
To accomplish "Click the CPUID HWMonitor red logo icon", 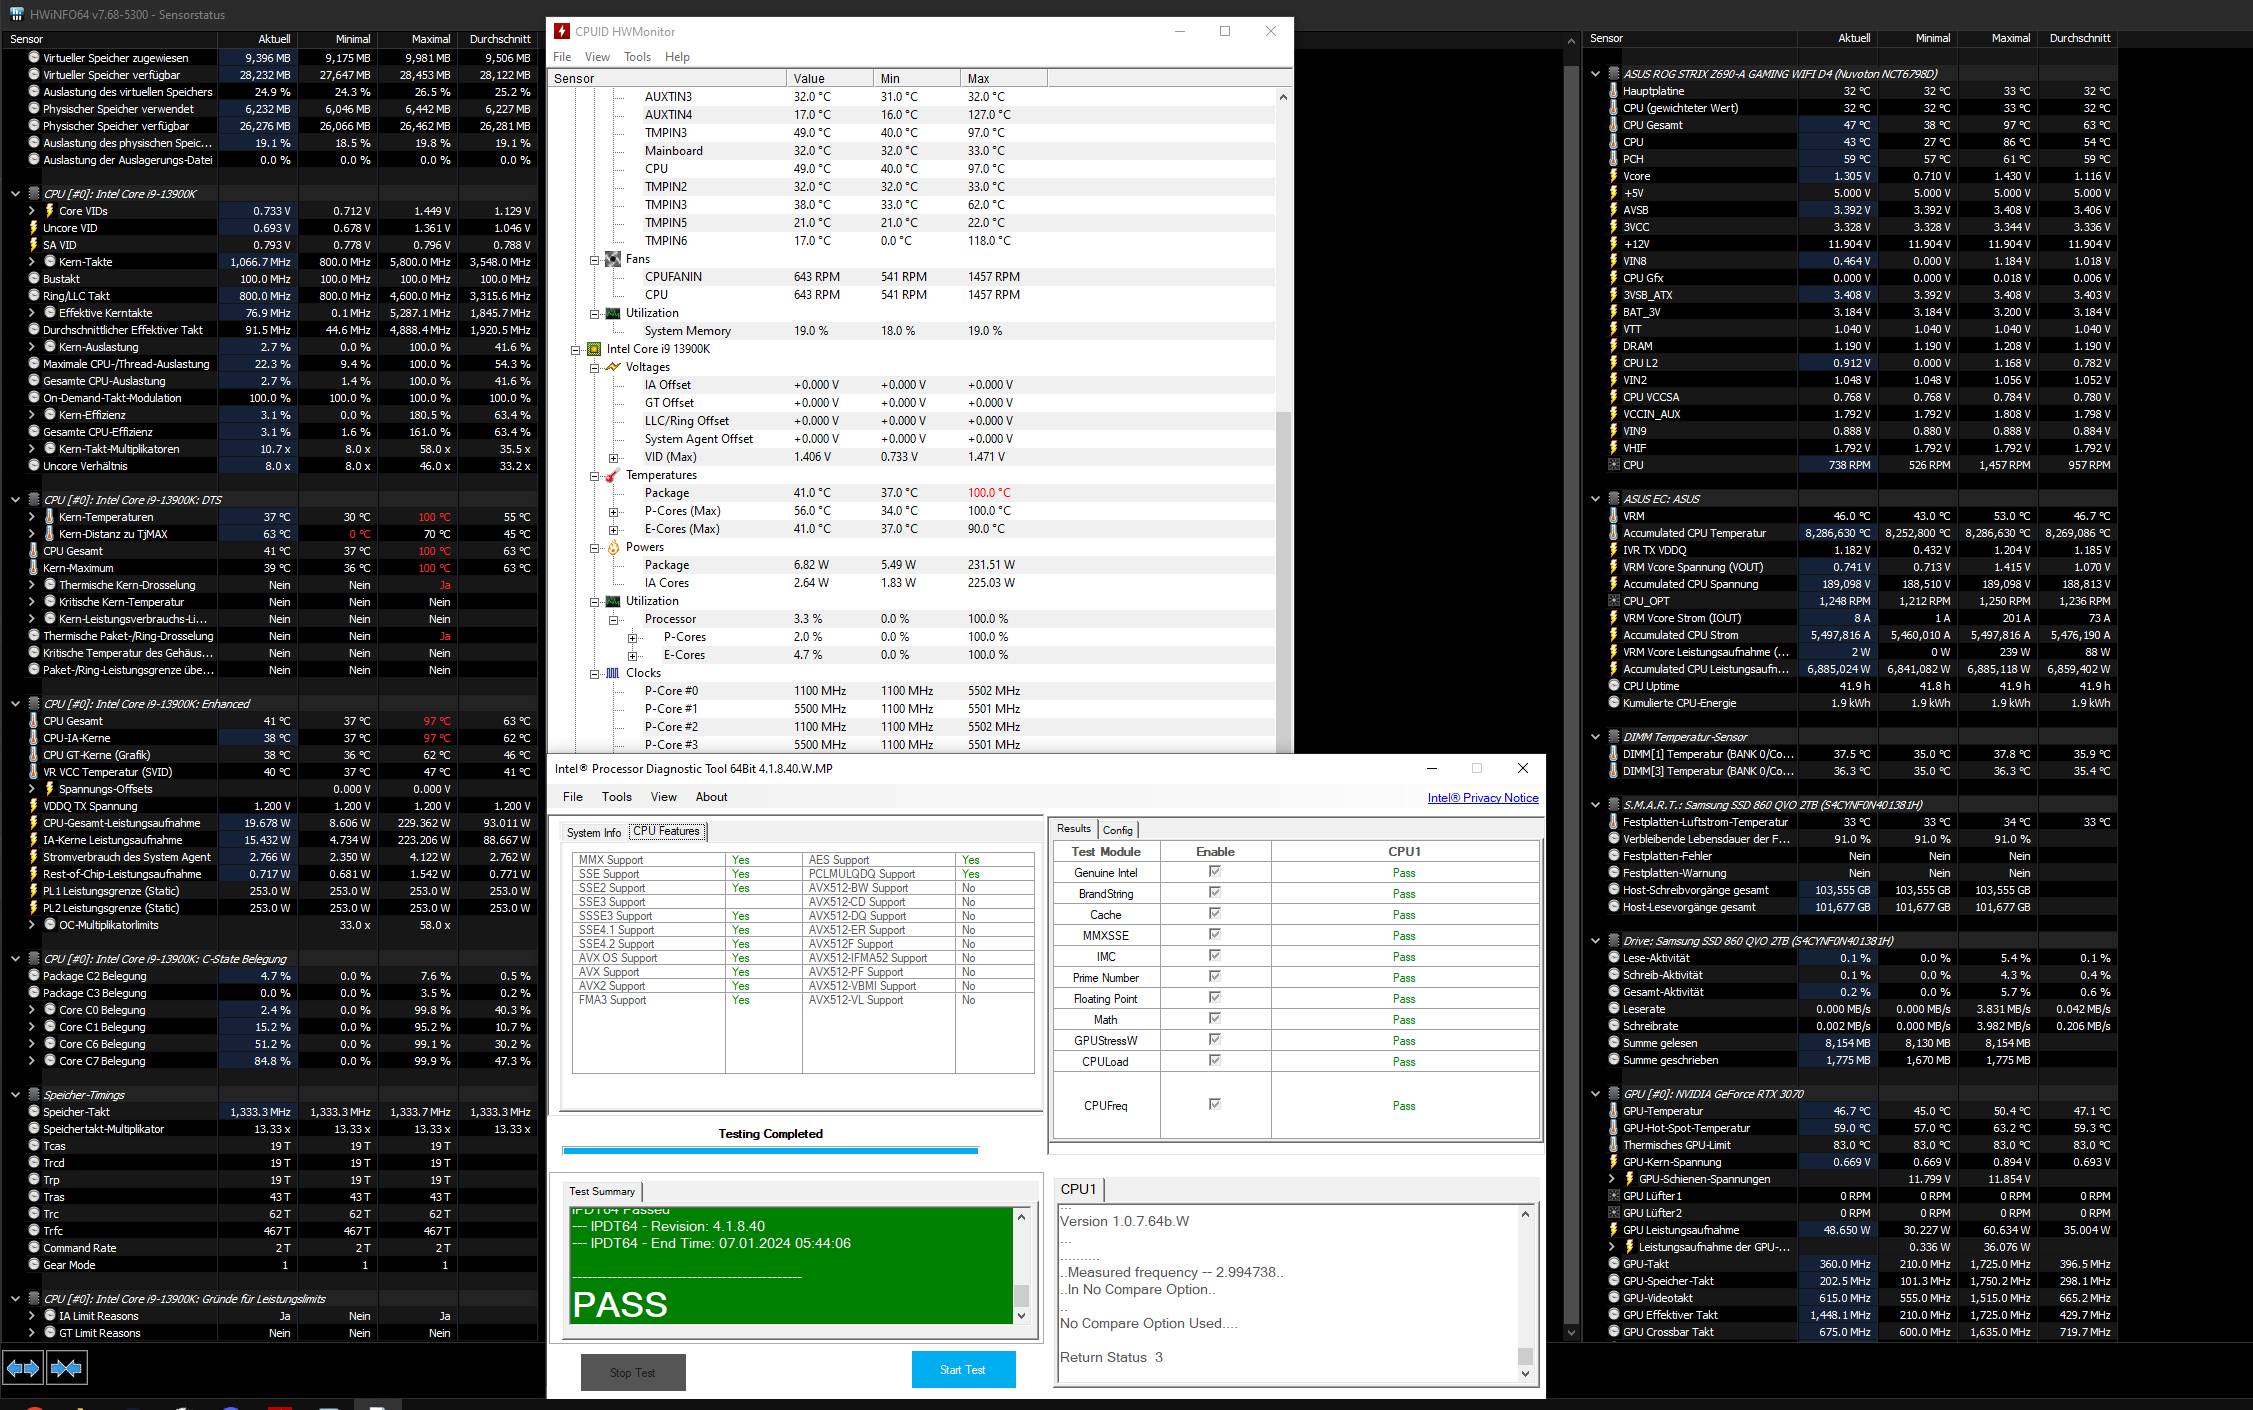I will 562,31.
